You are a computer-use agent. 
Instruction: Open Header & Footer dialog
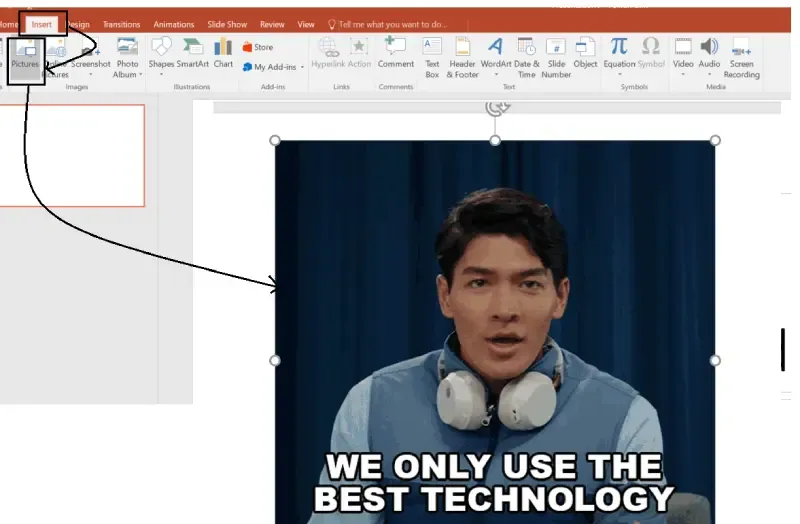pyautogui.click(x=462, y=58)
